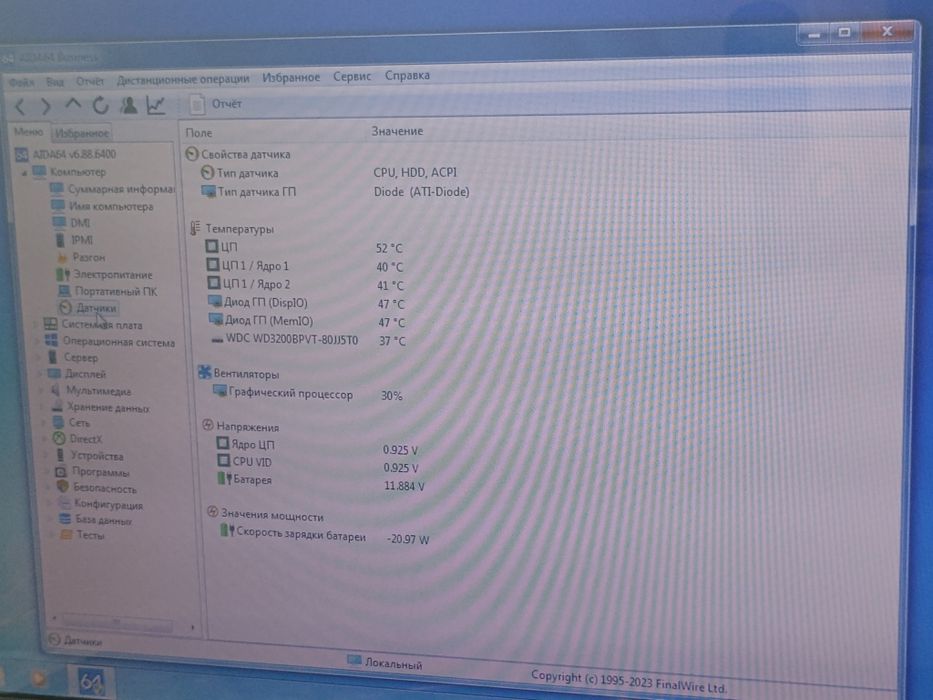The width and height of the screenshot is (933, 700).
Task: Expand the Сервер tree node
Action: click(40, 358)
